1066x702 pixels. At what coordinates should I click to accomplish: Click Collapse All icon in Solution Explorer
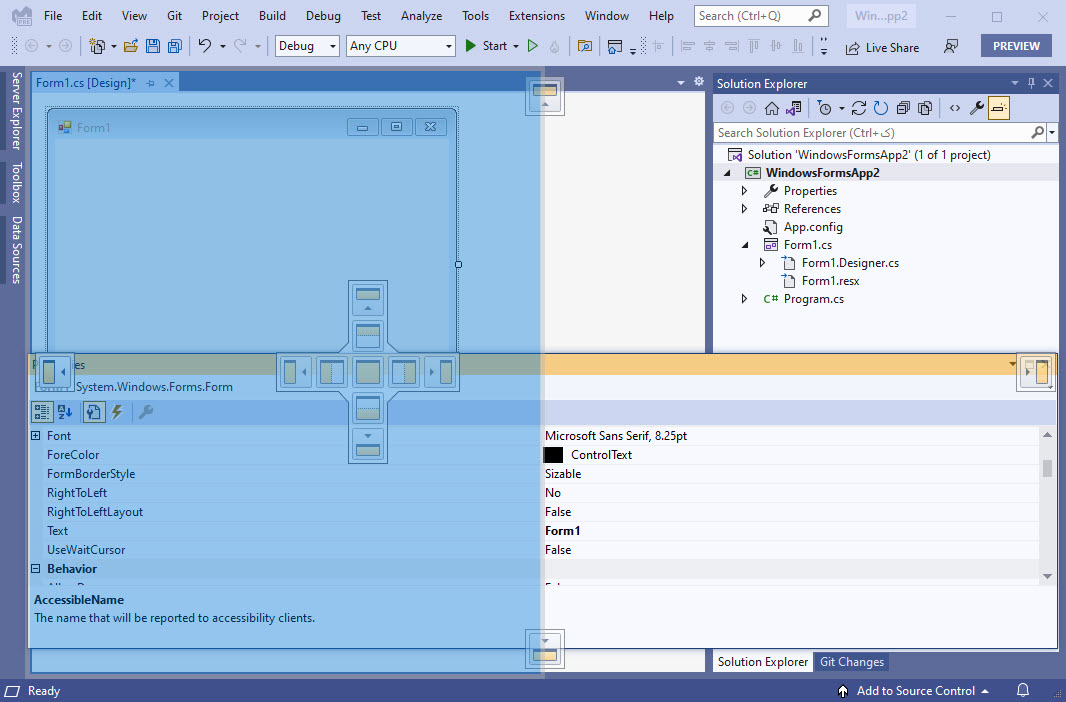pyautogui.click(x=903, y=108)
